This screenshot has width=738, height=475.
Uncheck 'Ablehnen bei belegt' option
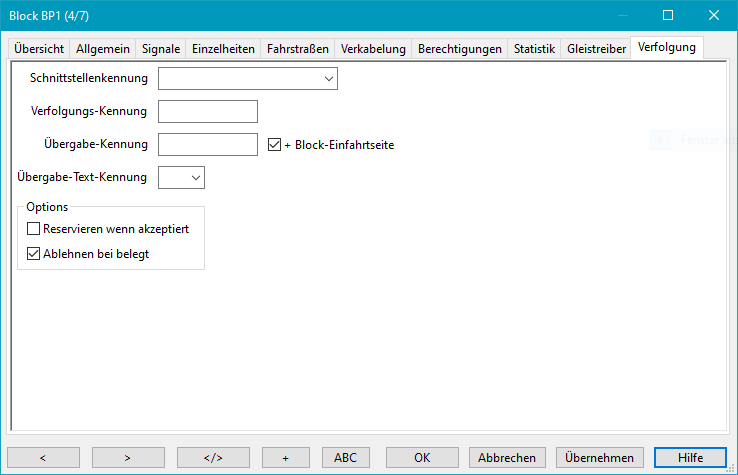(x=34, y=254)
